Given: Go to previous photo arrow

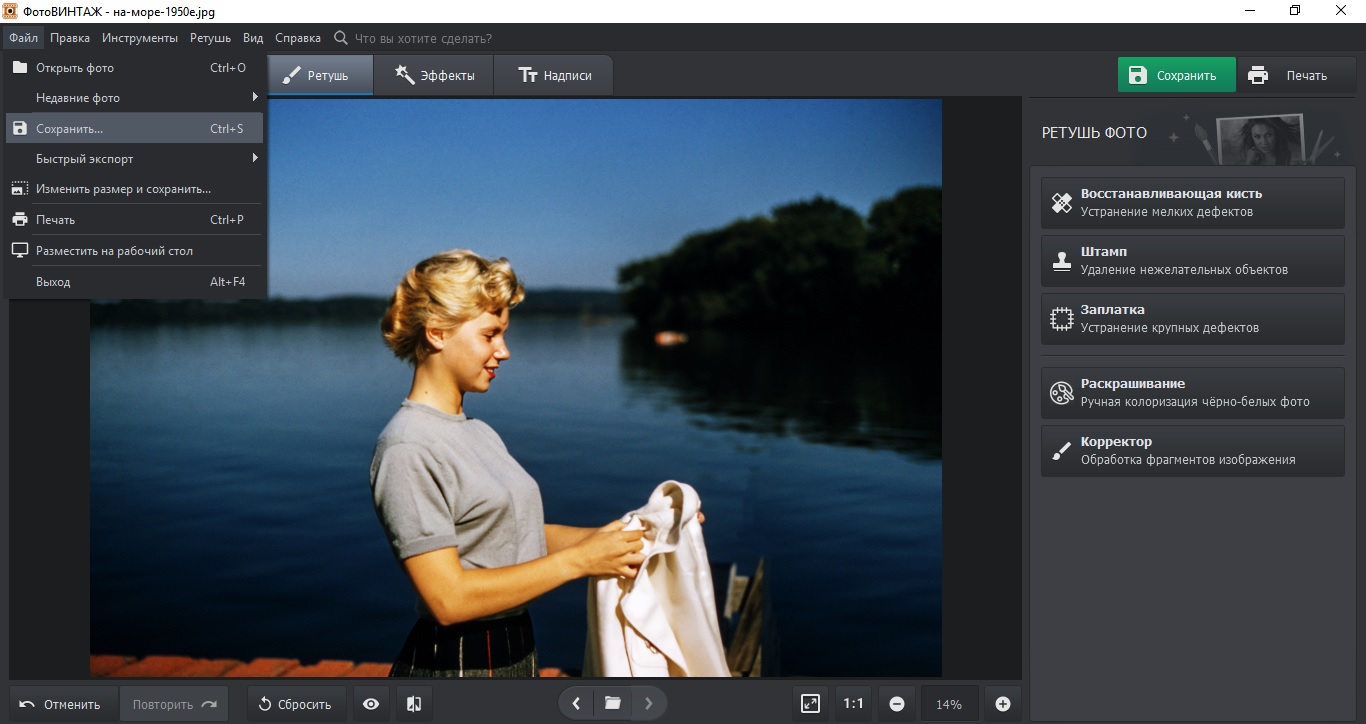Looking at the screenshot, I should pos(576,704).
